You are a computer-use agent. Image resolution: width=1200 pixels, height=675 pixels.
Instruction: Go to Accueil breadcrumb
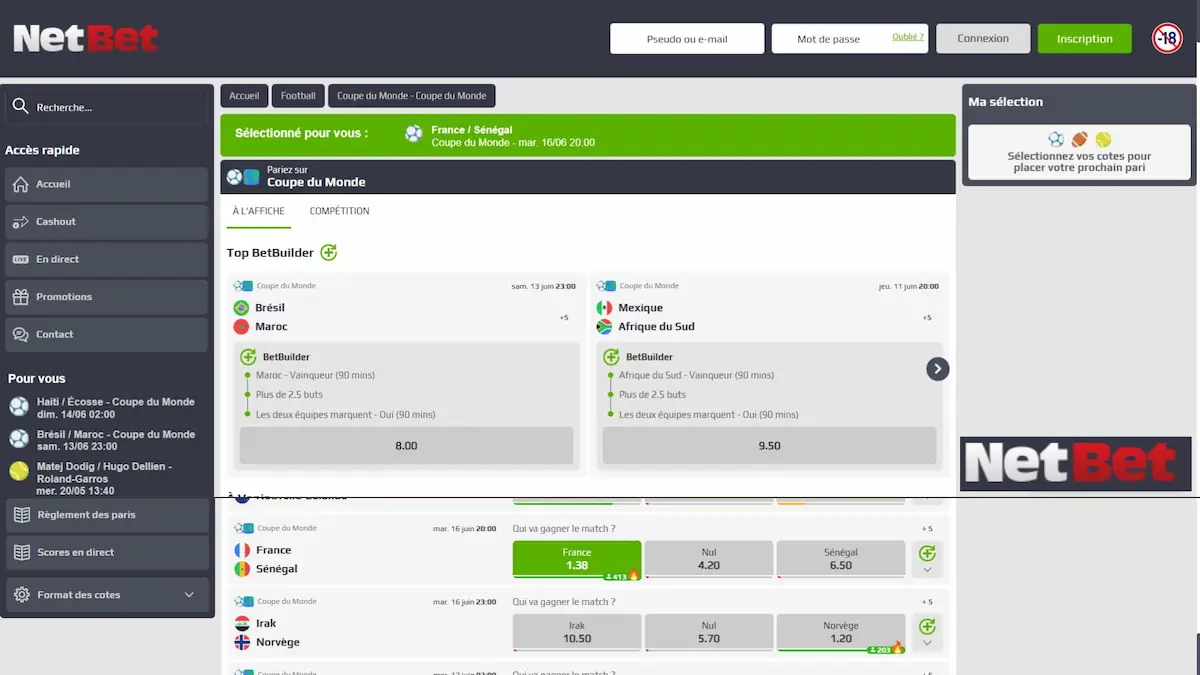pos(244,96)
